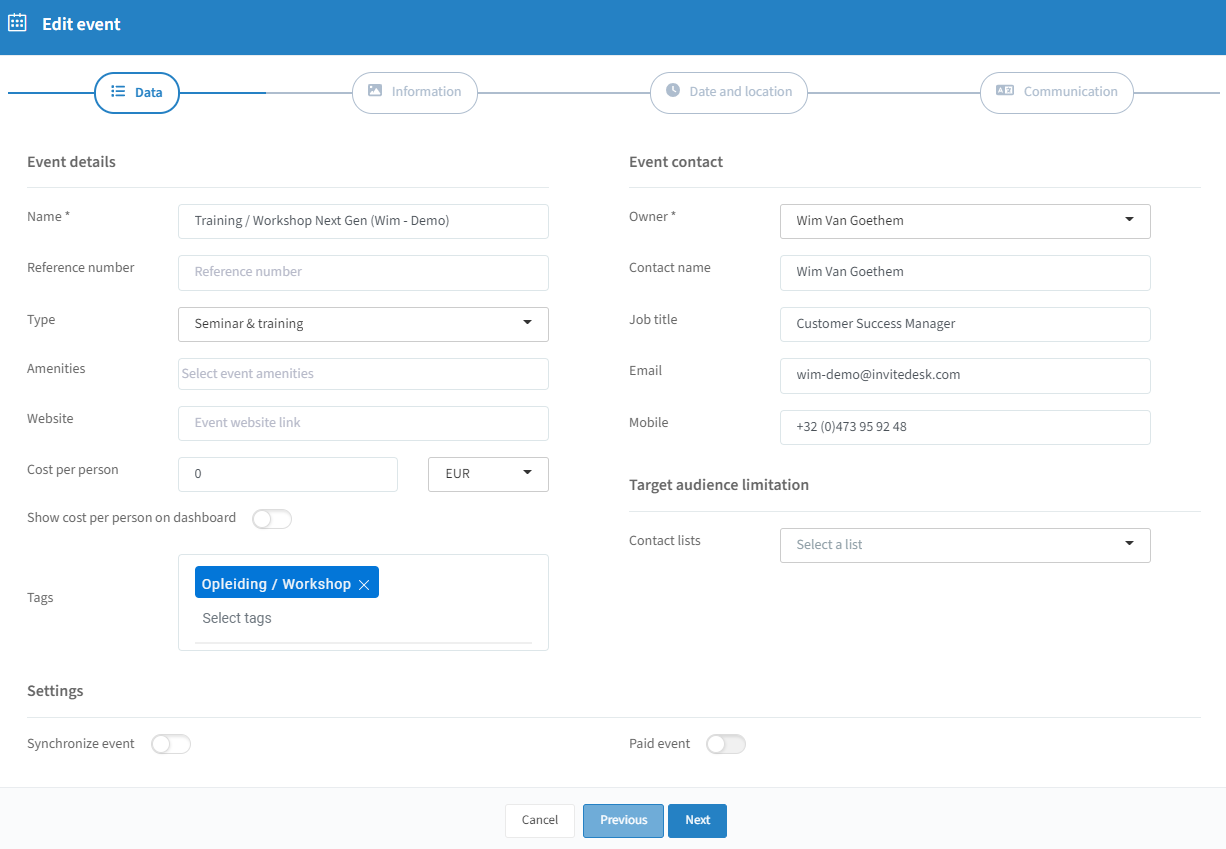Click the Mobile phone number field
Image resolution: width=1226 pixels, height=849 pixels.
coord(965,427)
